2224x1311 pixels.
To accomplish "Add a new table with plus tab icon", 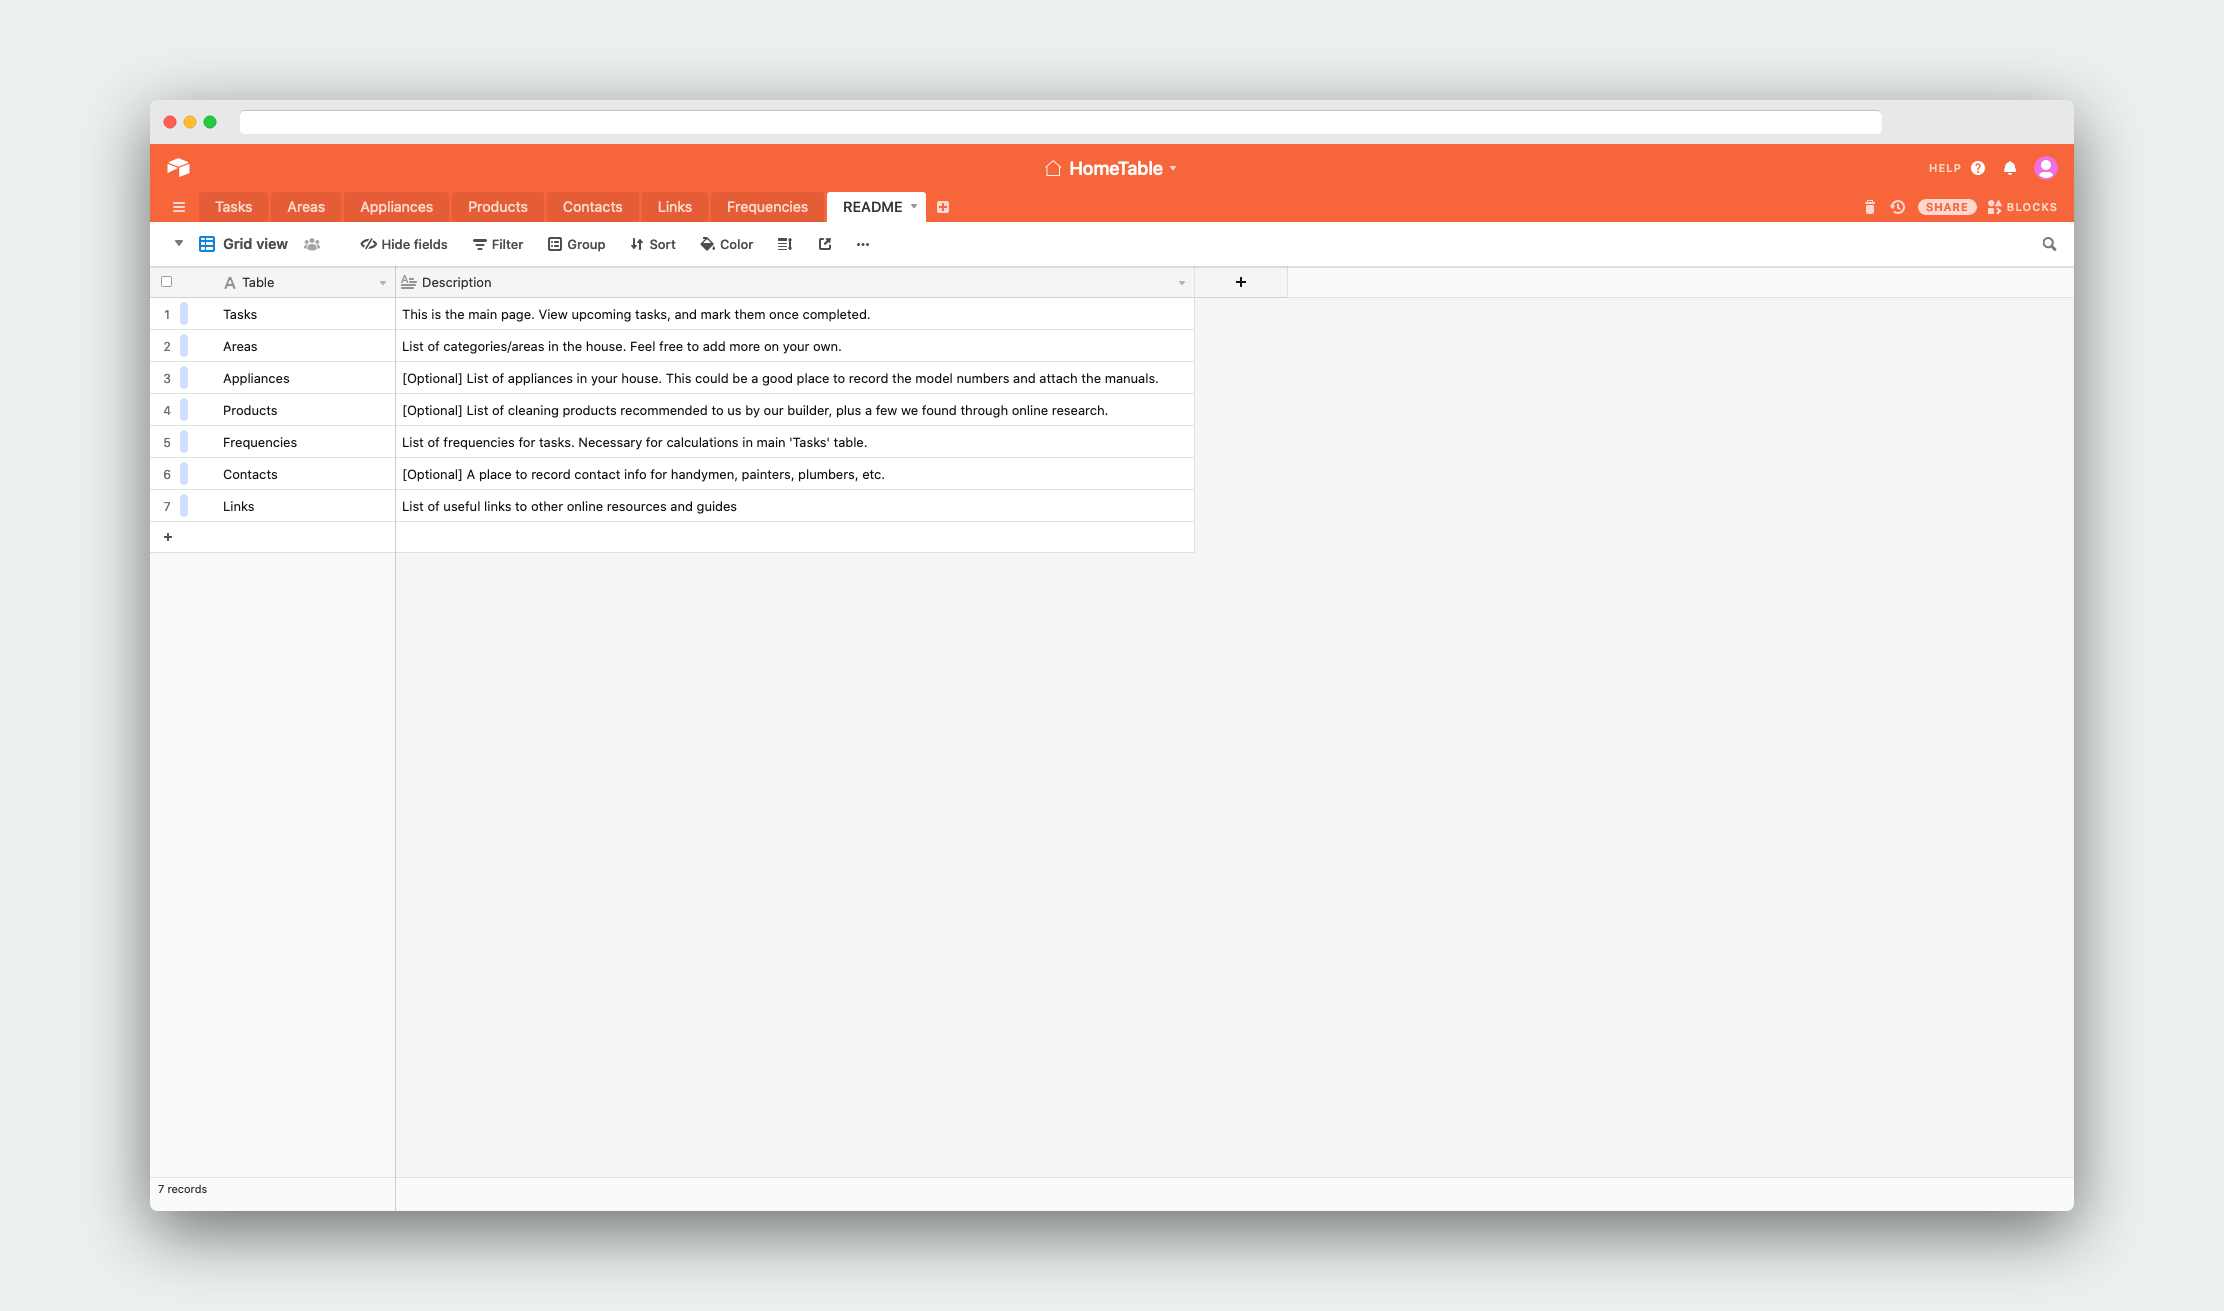I will click(943, 207).
